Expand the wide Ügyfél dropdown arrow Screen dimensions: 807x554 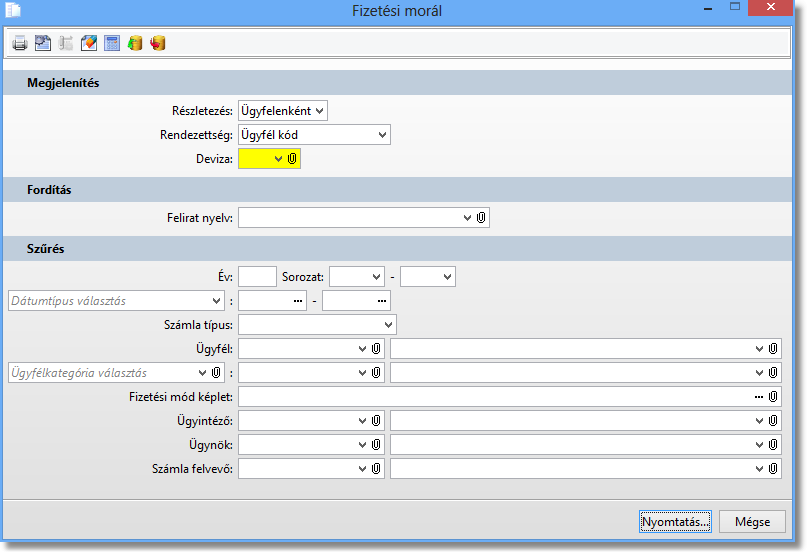pos(759,349)
